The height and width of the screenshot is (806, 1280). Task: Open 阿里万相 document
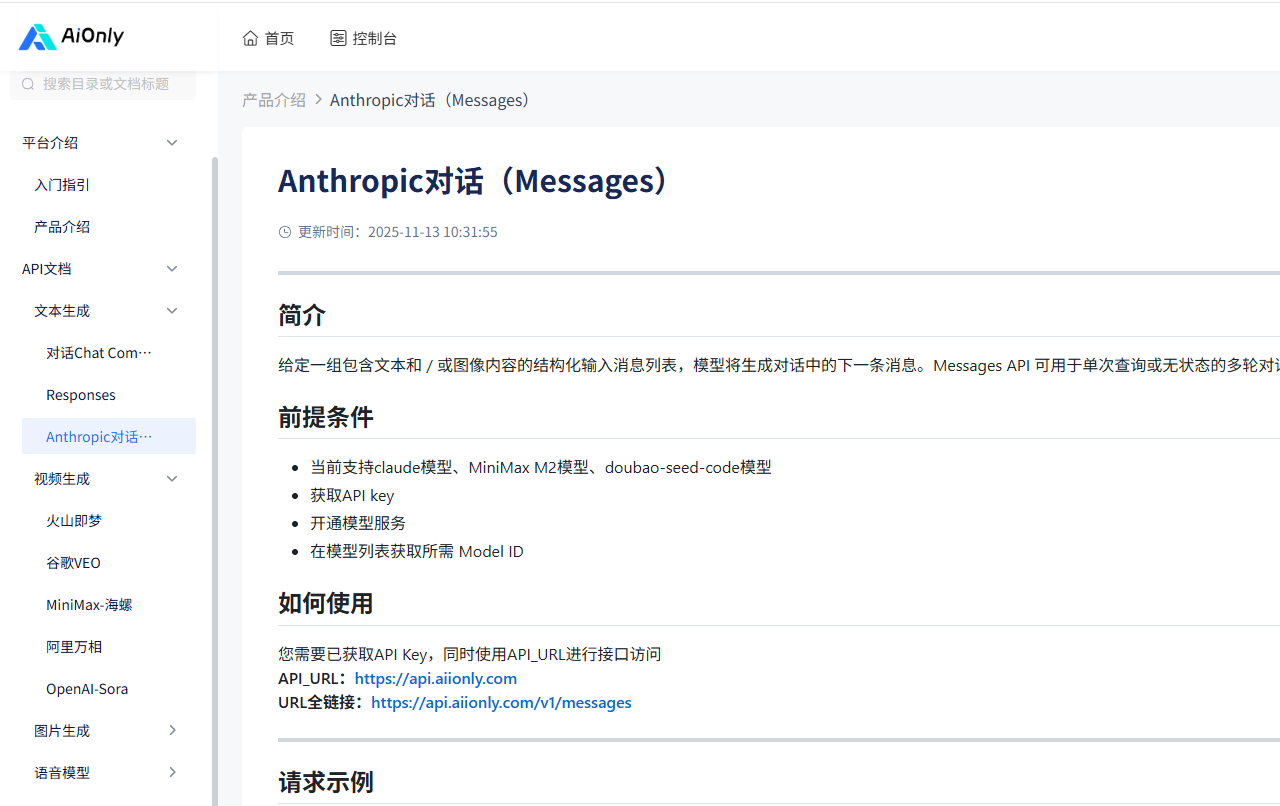click(74, 647)
